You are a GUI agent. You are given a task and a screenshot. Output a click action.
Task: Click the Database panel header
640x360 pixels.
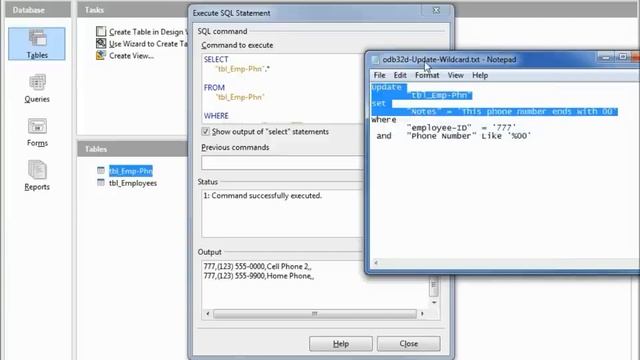point(38,10)
